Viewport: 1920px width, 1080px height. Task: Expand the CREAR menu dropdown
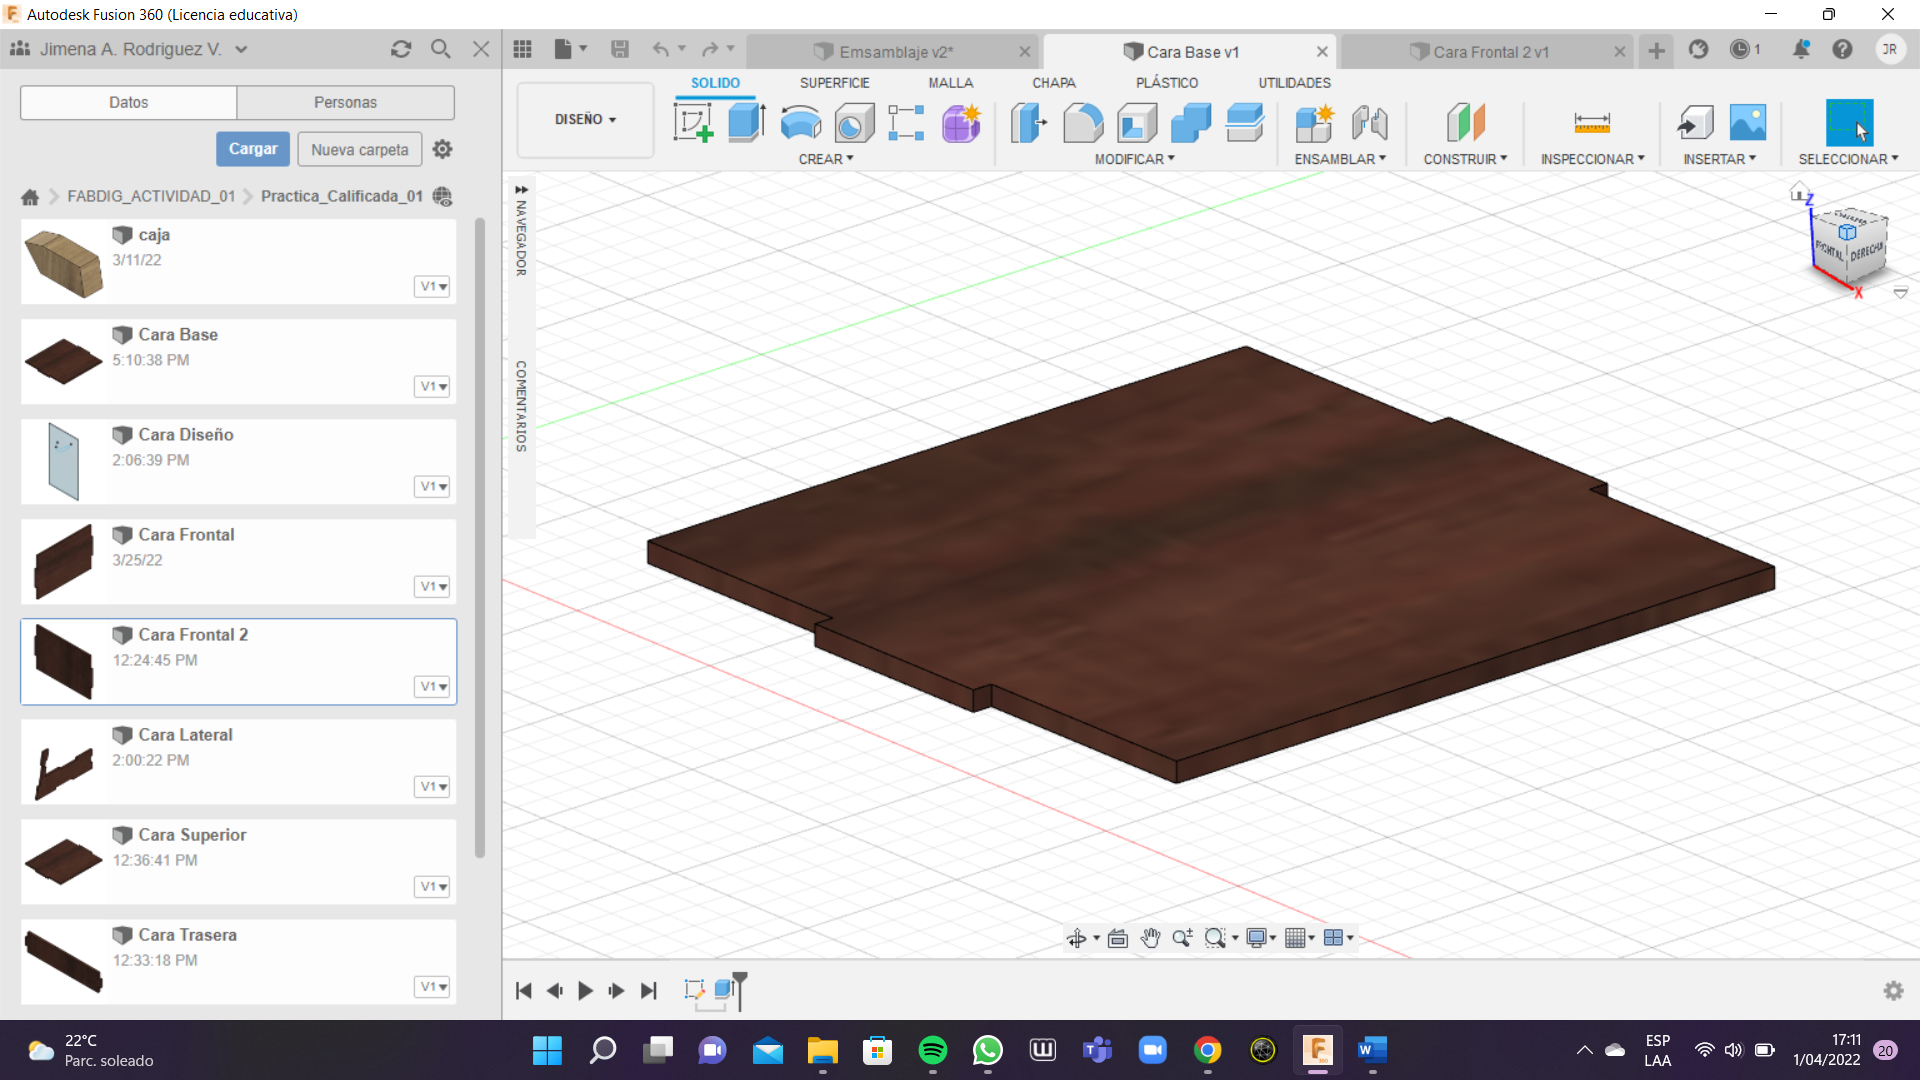825,159
